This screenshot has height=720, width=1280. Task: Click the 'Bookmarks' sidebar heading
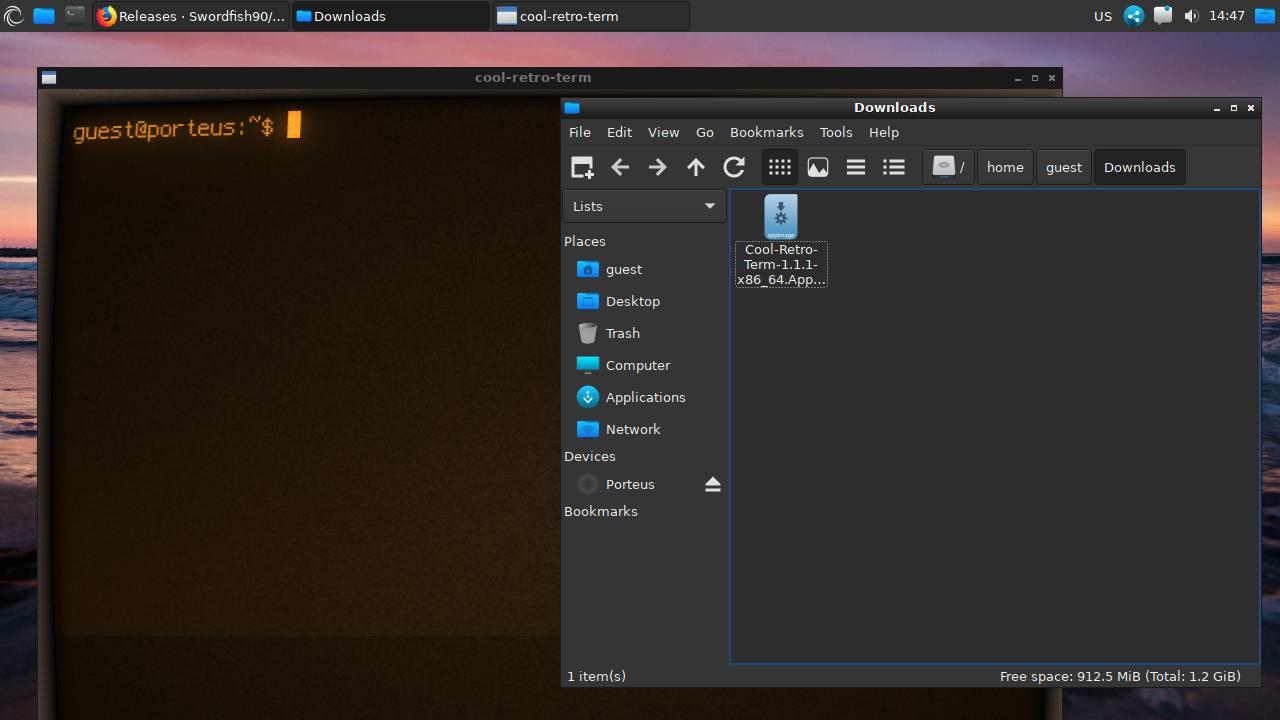[x=601, y=511]
